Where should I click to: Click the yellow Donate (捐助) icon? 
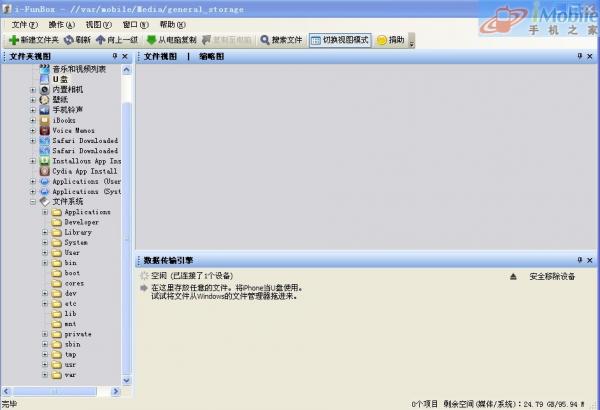pos(382,40)
